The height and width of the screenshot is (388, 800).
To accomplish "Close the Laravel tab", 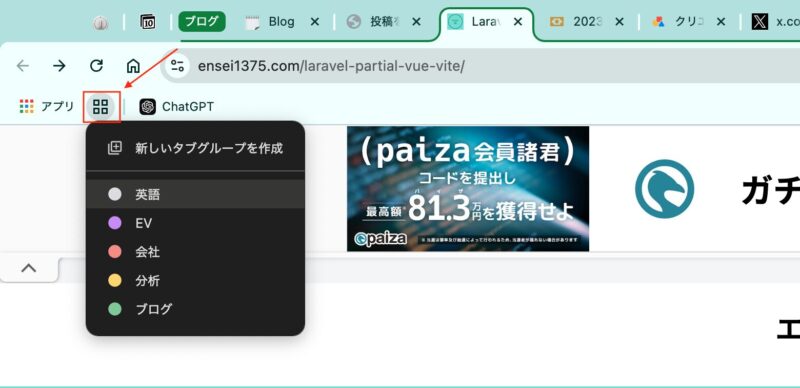I will (x=518, y=21).
